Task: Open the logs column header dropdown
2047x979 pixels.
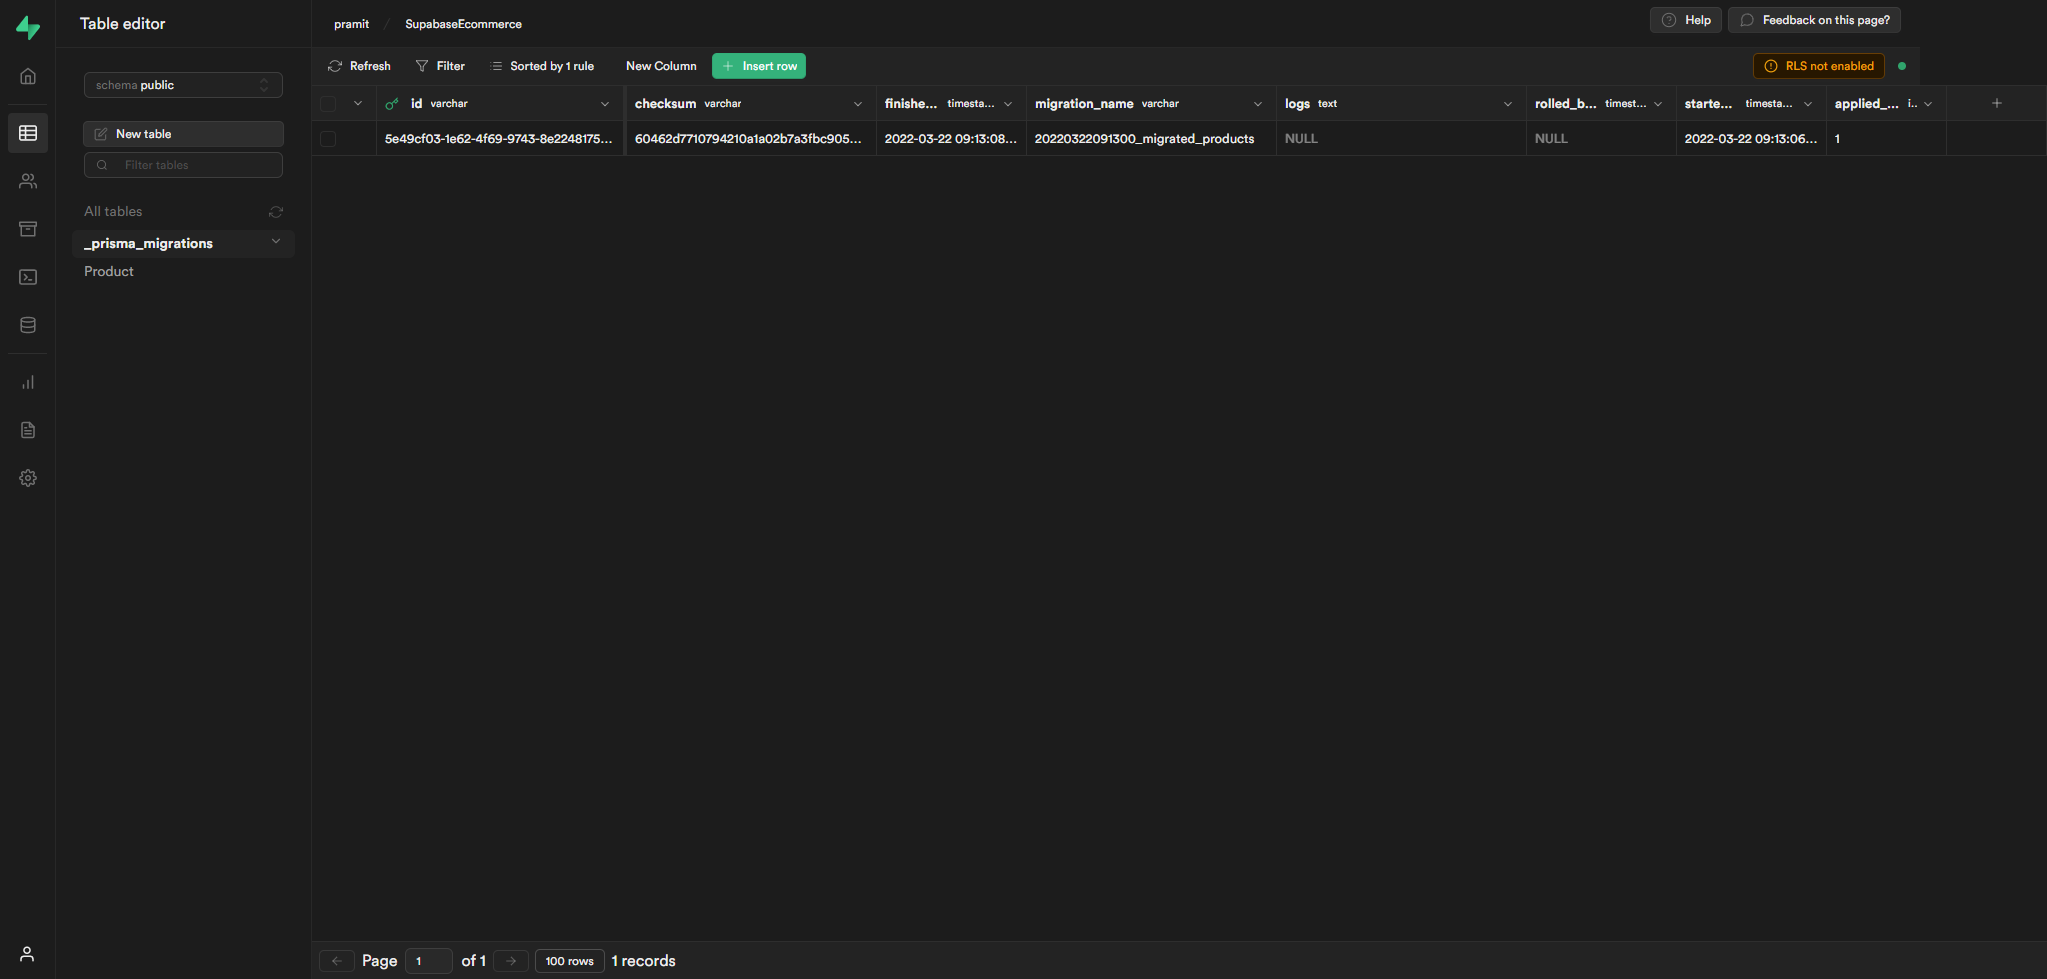Action: pyautogui.click(x=1508, y=104)
